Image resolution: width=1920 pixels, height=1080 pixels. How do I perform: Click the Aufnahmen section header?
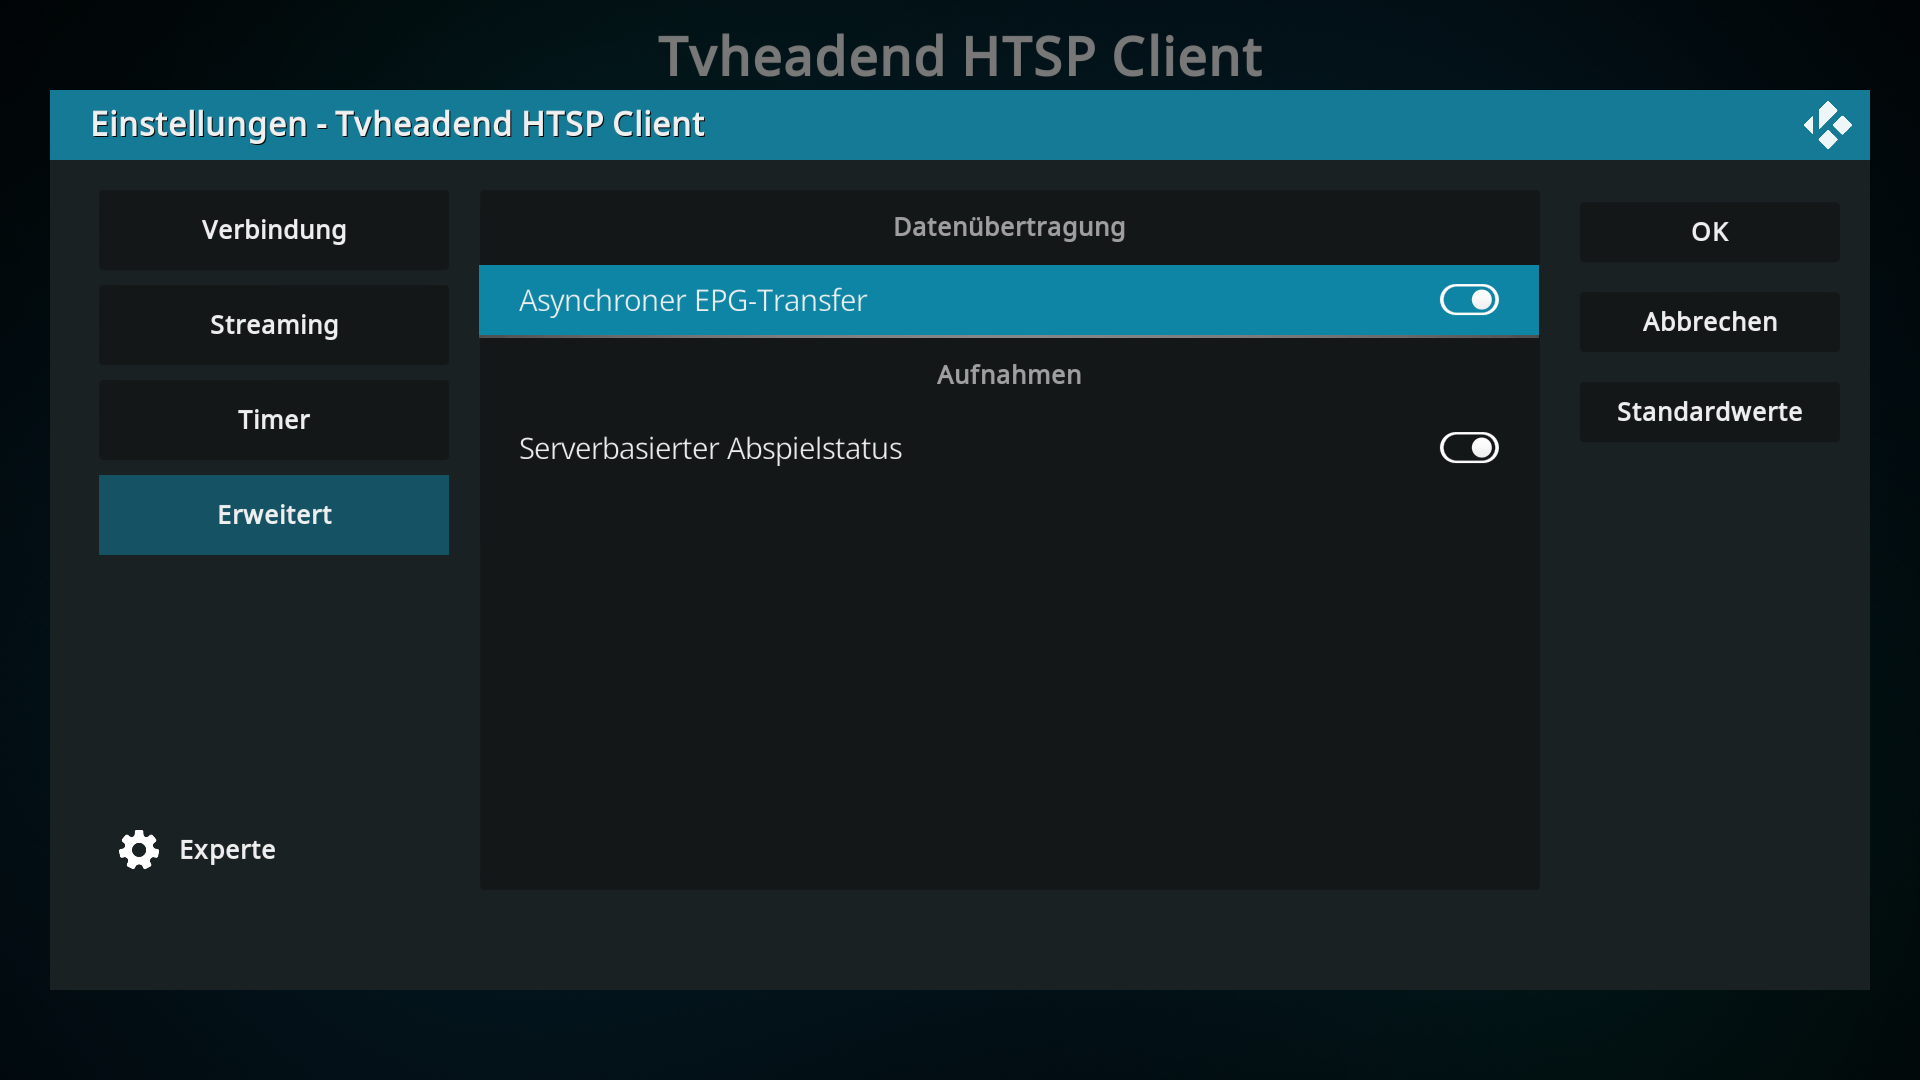click(1008, 375)
